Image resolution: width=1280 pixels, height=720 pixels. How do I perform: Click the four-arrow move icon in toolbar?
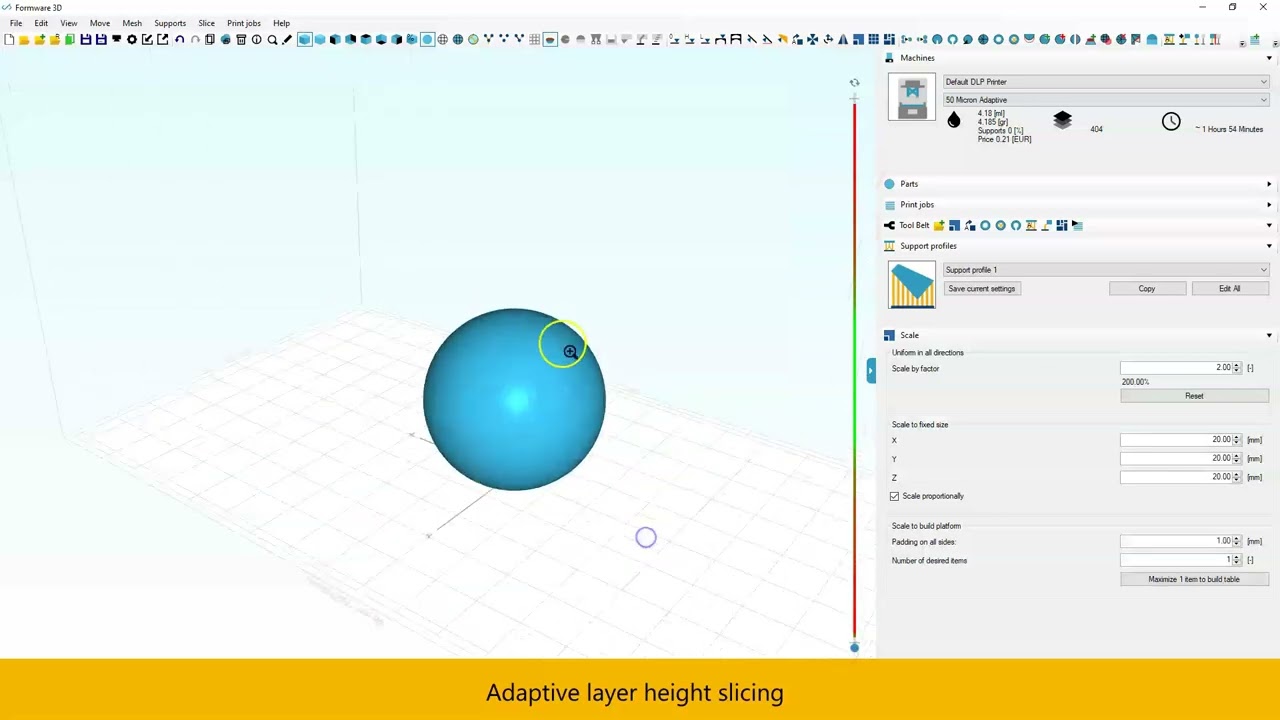[x=812, y=39]
